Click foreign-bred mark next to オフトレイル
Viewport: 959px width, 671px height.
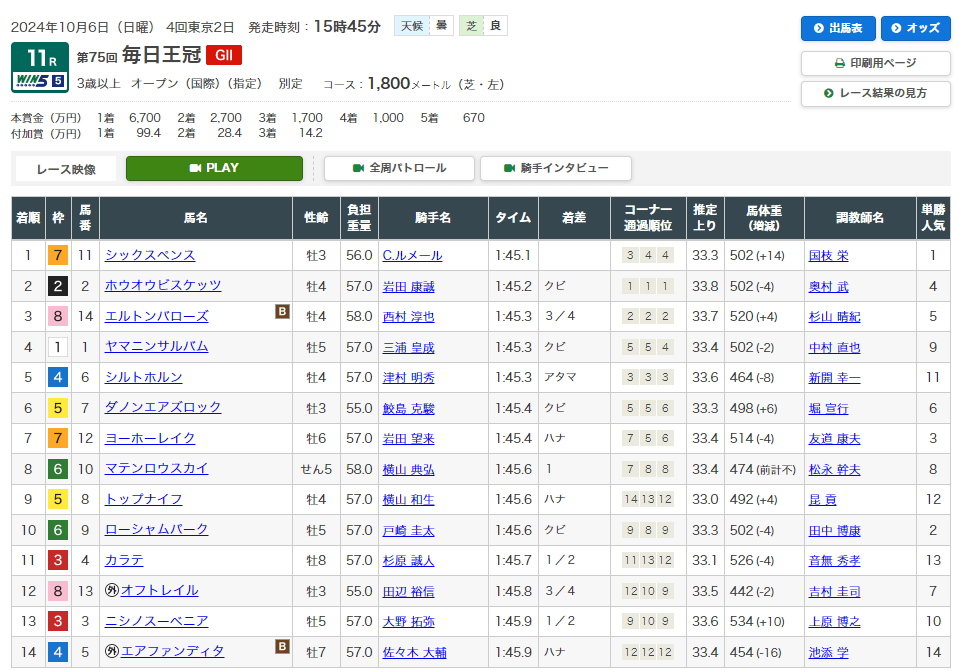tap(113, 591)
